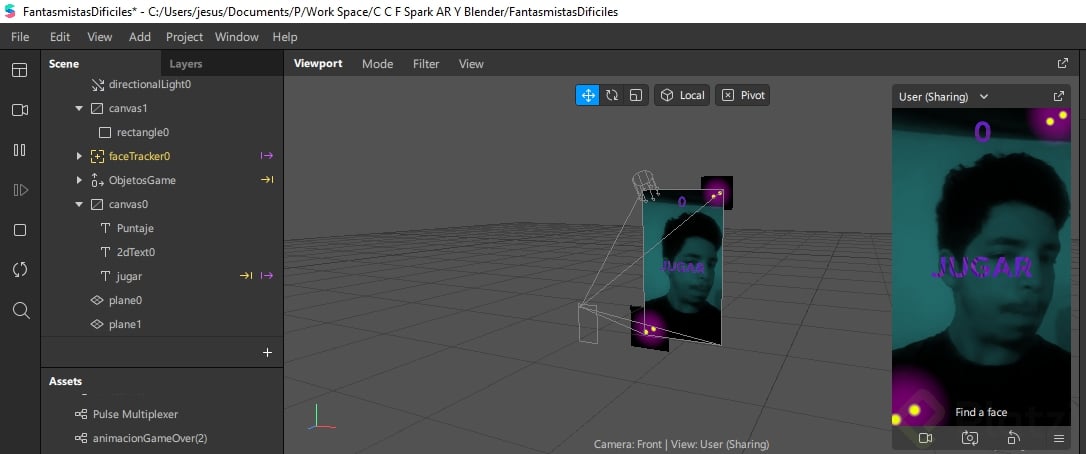Pop out the viewport with the top-right icon
The image size is (1086, 454).
1062,63
